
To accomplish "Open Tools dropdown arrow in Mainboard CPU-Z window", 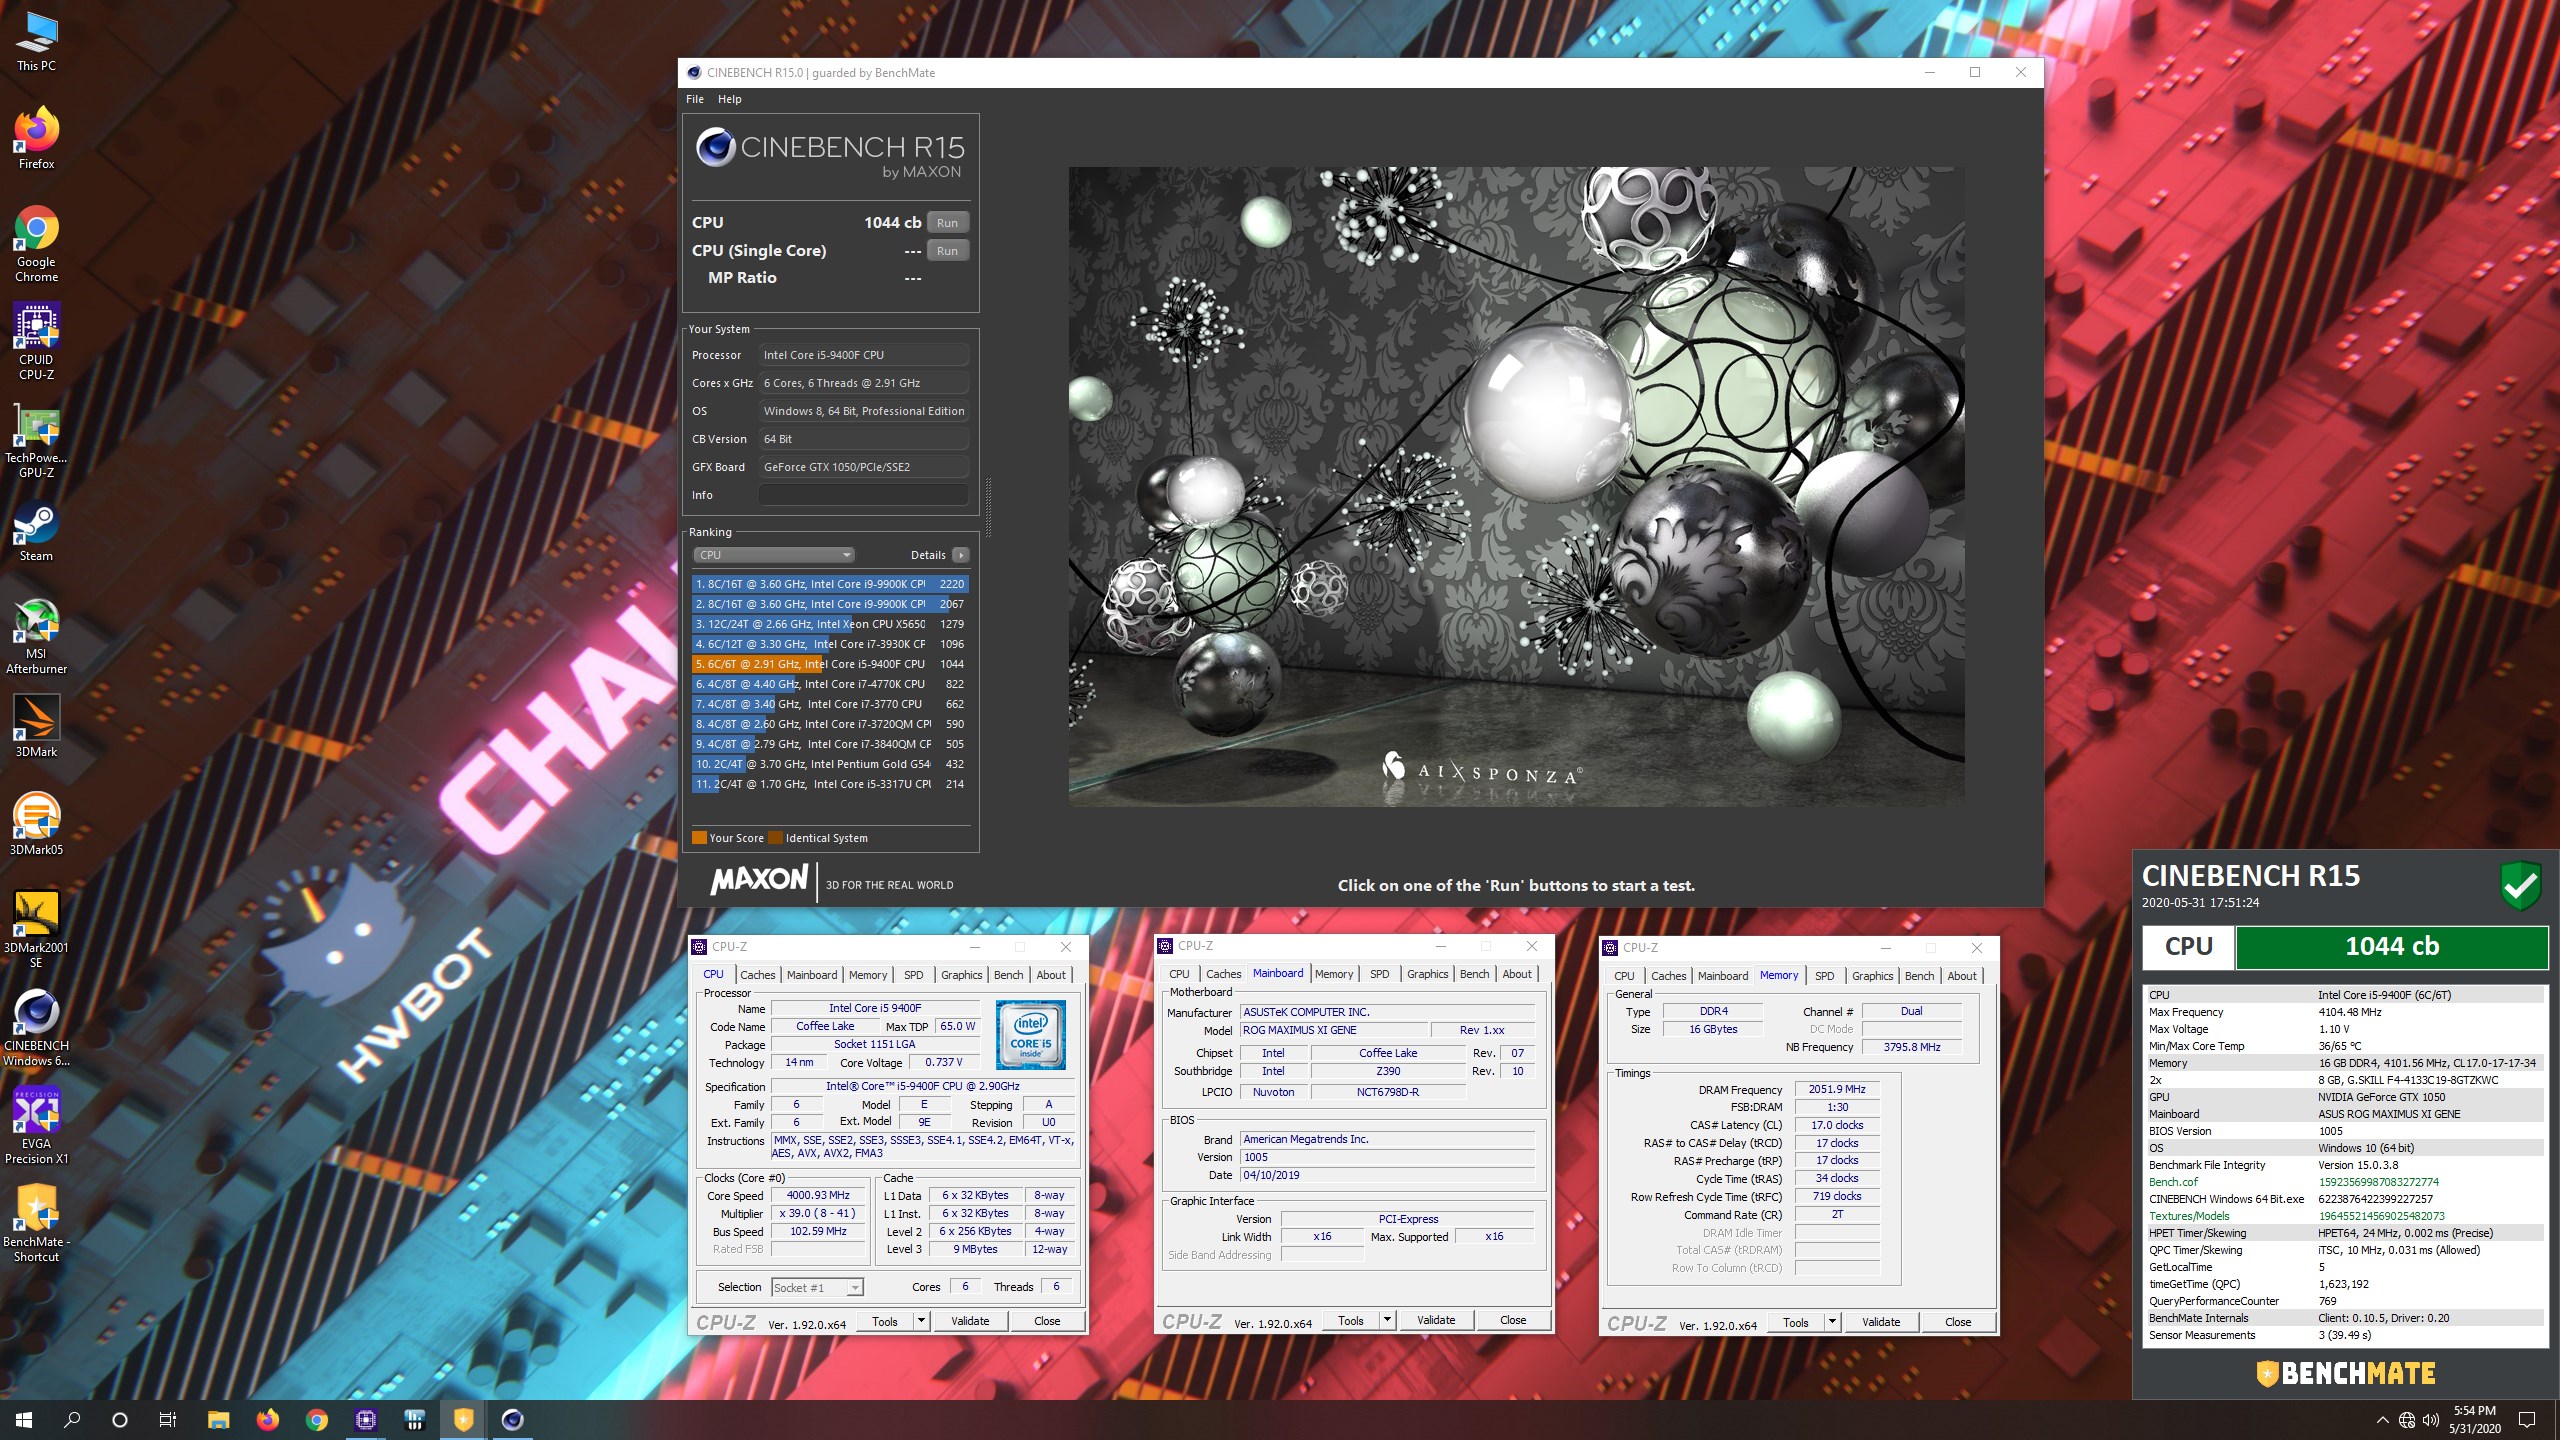I will [x=1386, y=1320].
